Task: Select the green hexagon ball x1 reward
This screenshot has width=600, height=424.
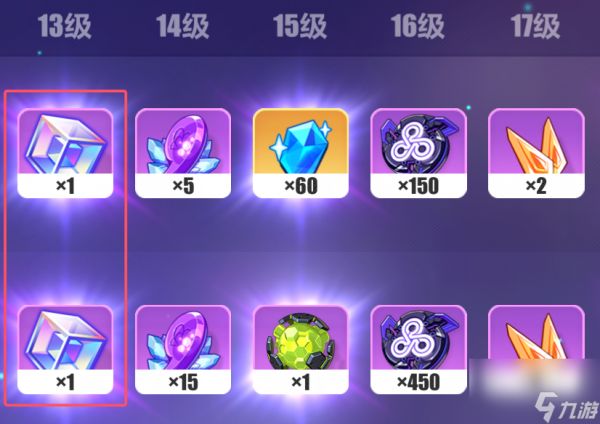Action: pos(301,349)
